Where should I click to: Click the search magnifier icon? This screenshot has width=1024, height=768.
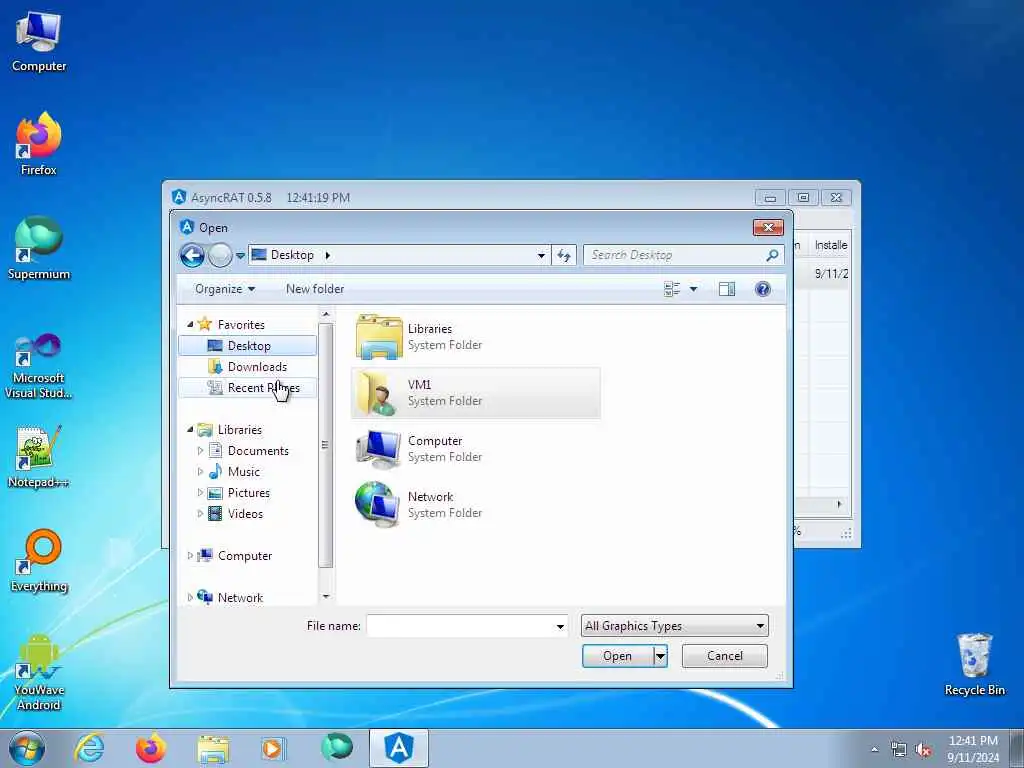pyautogui.click(x=772, y=255)
